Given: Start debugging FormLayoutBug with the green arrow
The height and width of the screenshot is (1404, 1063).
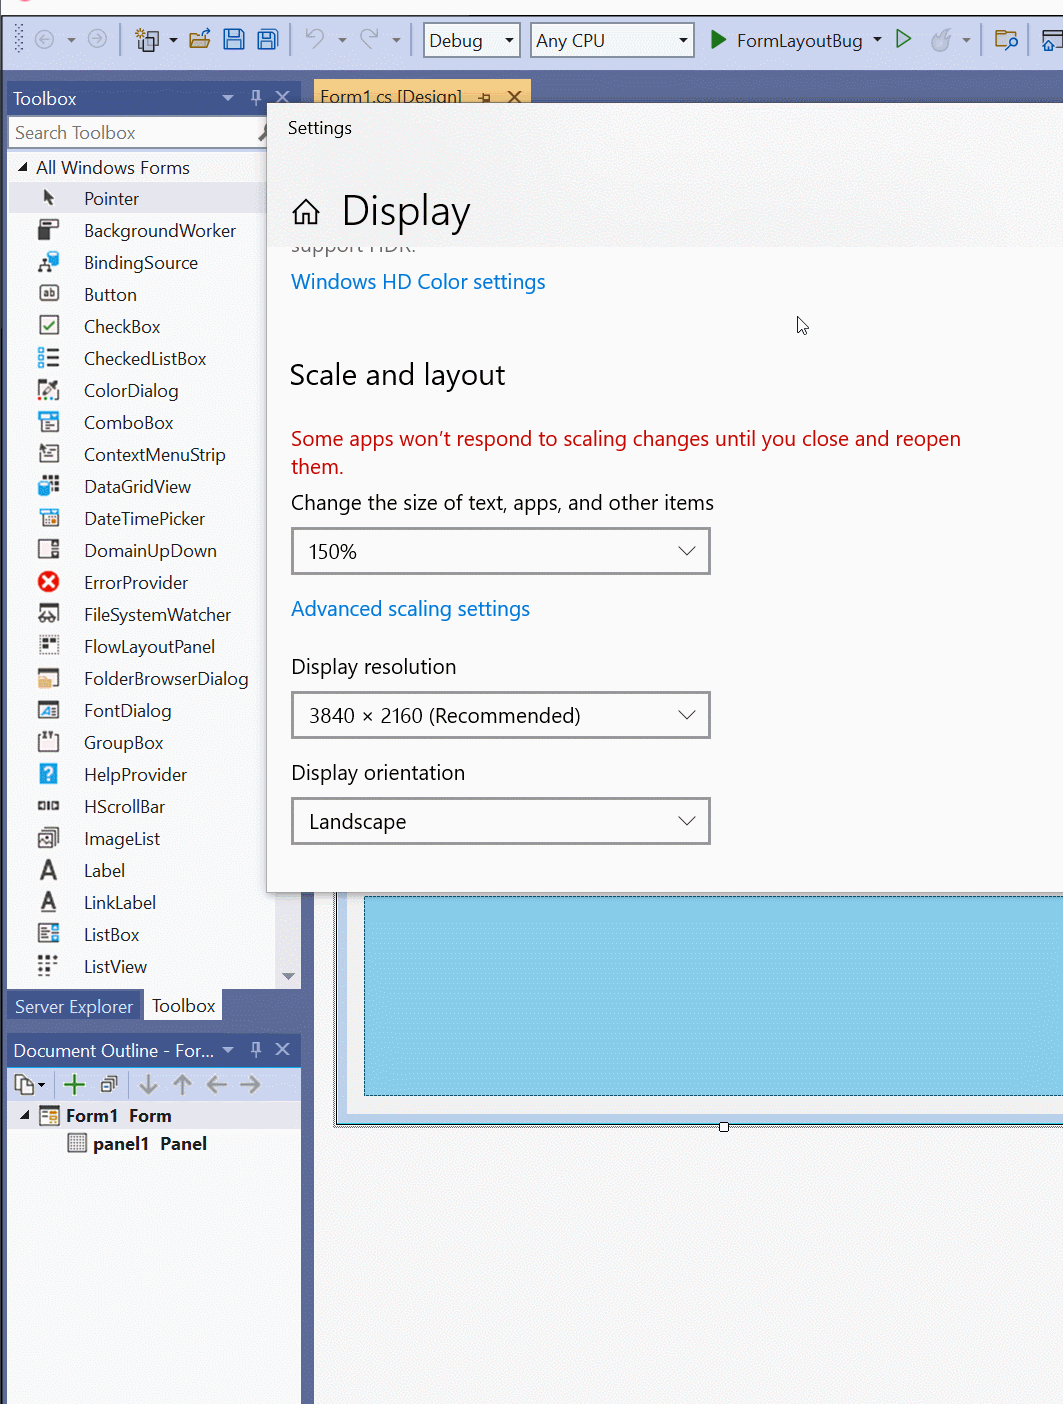Looking at the screenshot, I should 718,40.
